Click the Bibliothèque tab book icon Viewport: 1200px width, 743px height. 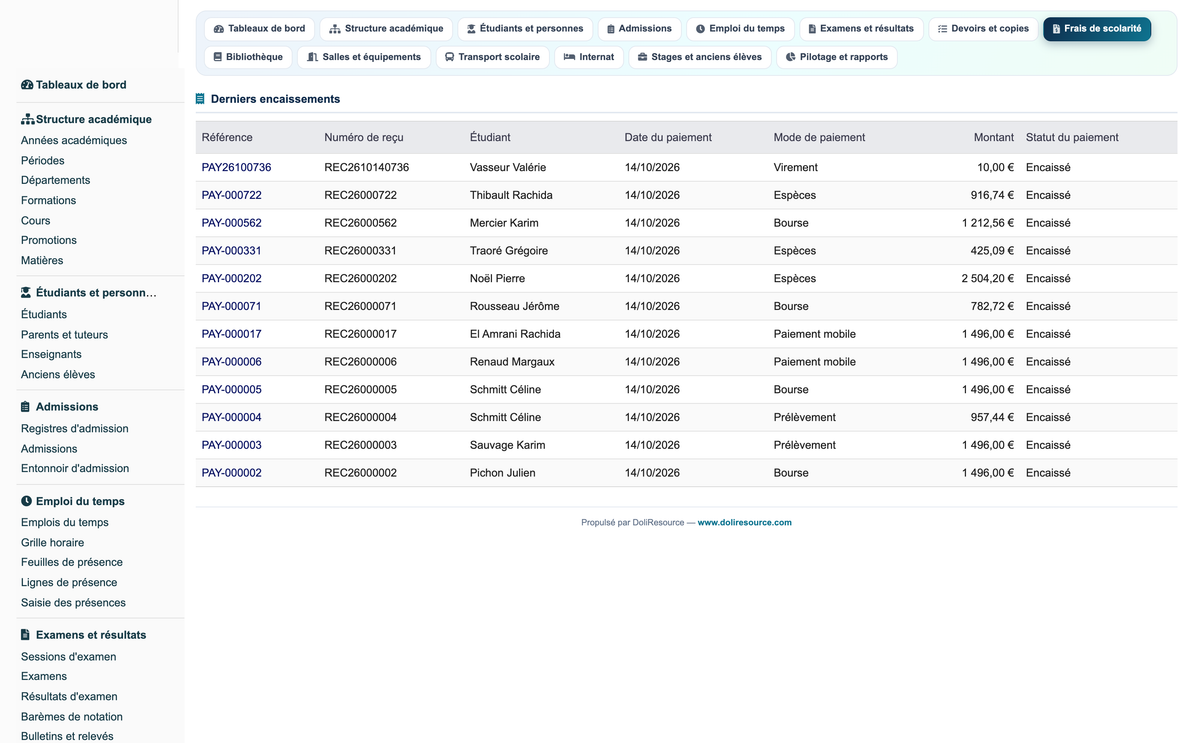click(218, 57)
